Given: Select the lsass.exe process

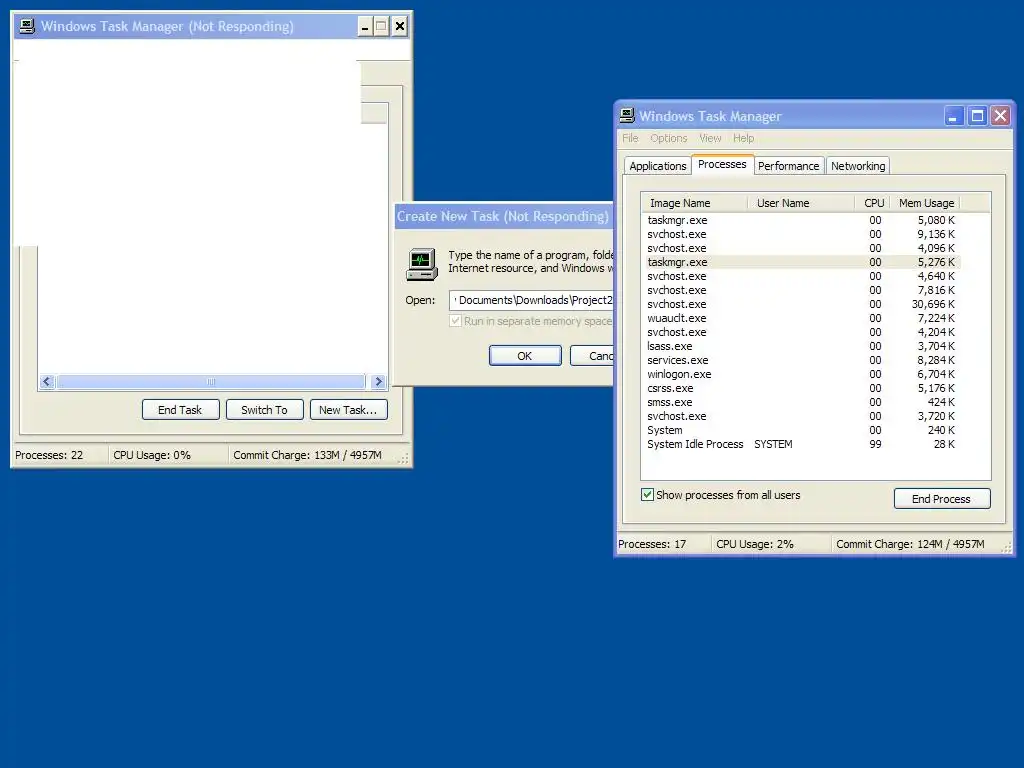Looking at the screenshot, I should click(801, 346).
